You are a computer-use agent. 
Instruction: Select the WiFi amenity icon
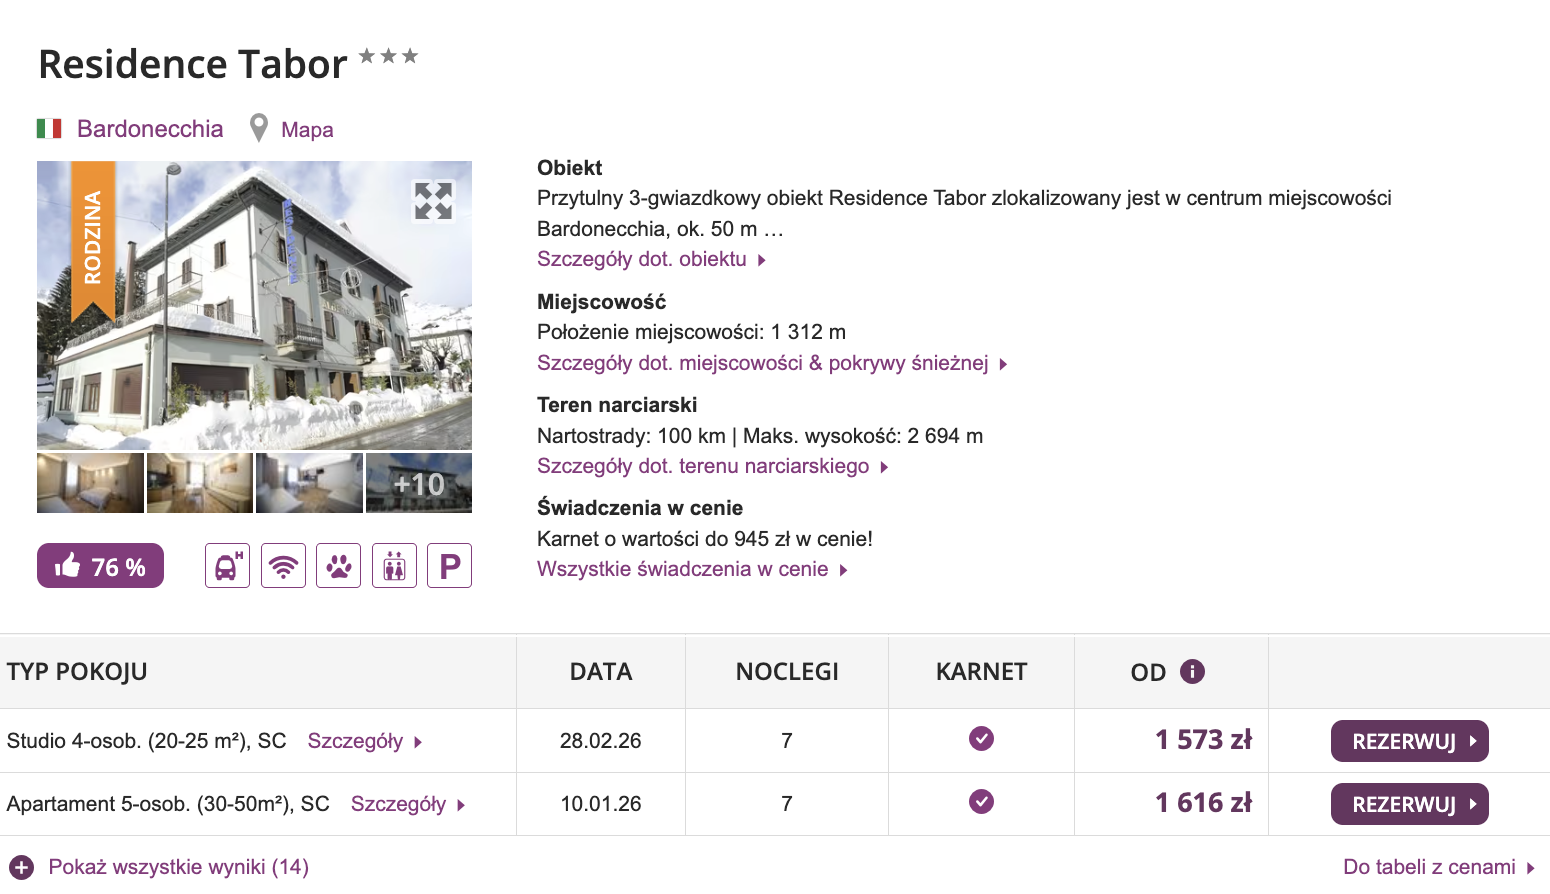coord(283,565)
